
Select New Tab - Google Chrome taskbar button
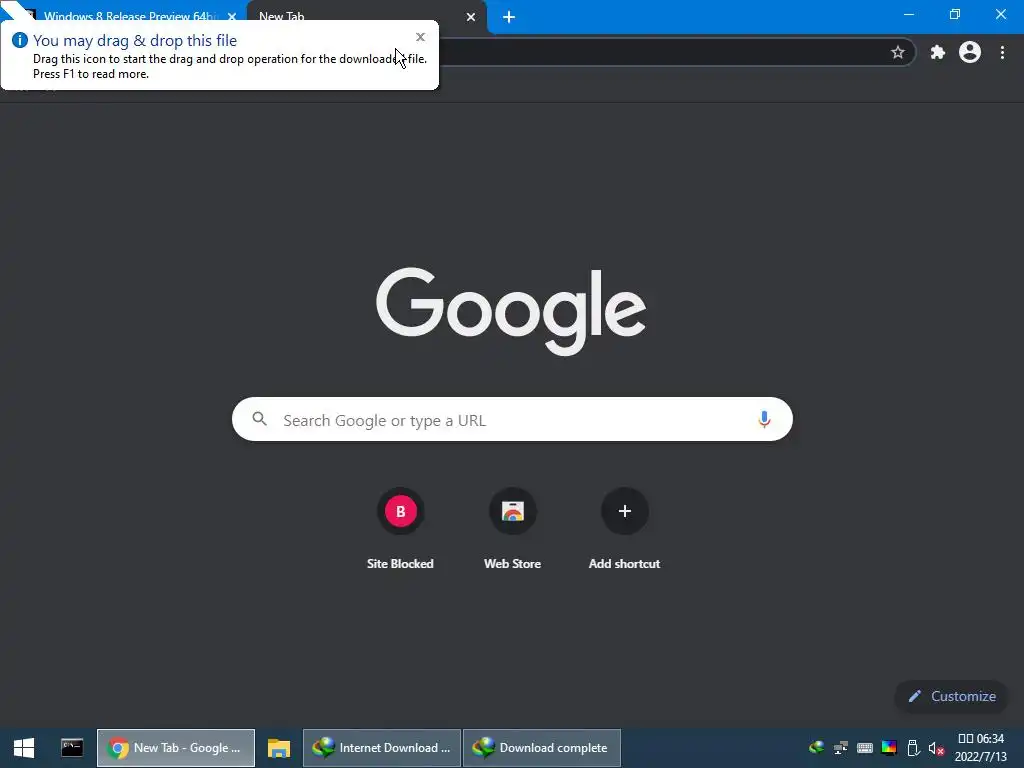pyautogui.click(x=176, y=748)
